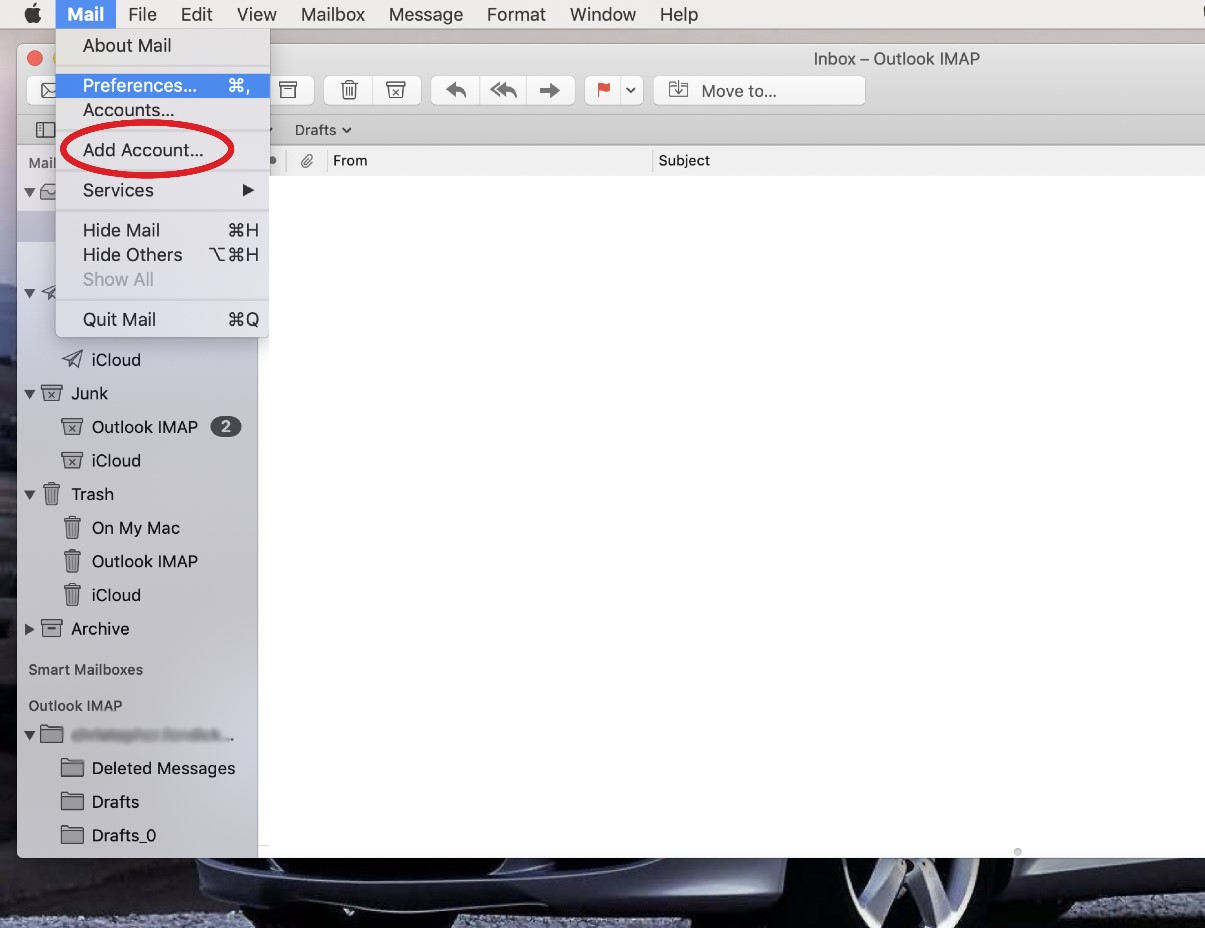This screenshot has width=1205, height=928.
Task: Open the Help menu
Action: tap(679, 14)
